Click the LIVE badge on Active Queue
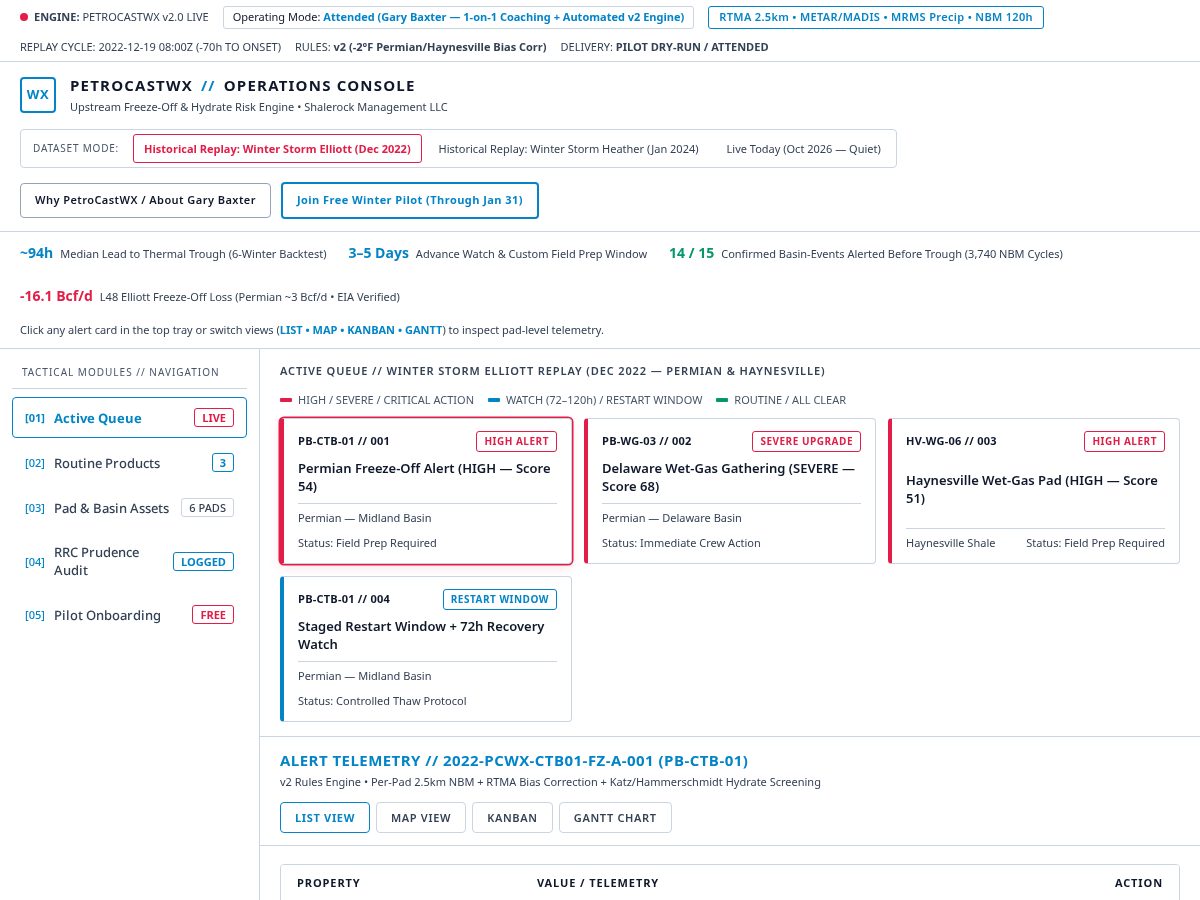 [214, 418]
